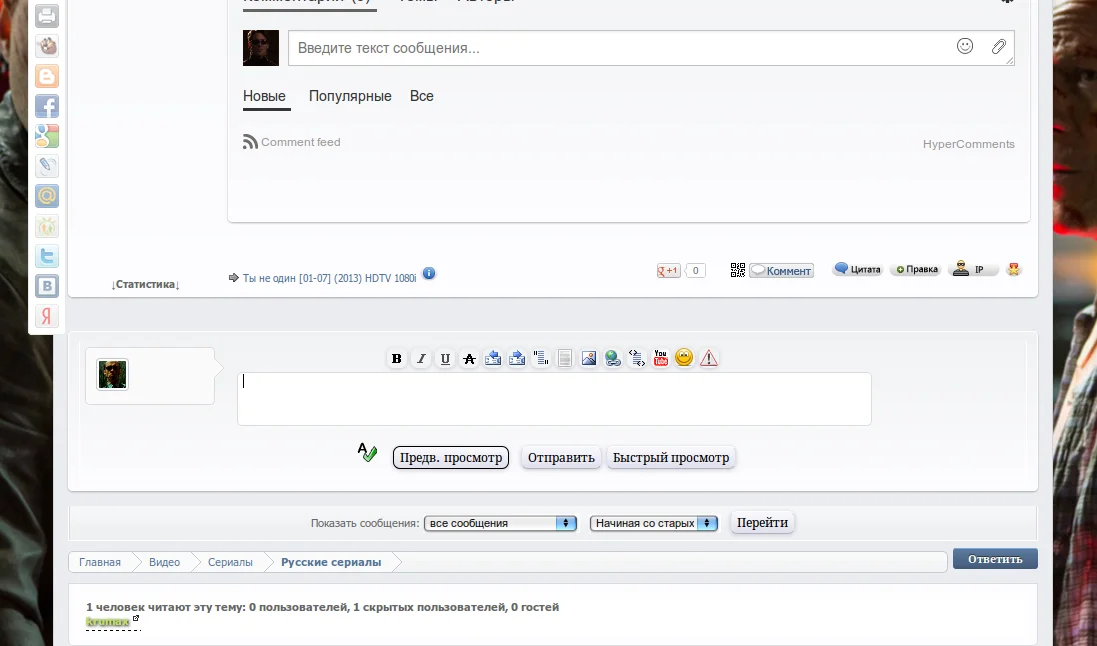Screen dimensions: 1097x646
Task: Click the print icon in share sidebar
Action: (x=47, y=15)
